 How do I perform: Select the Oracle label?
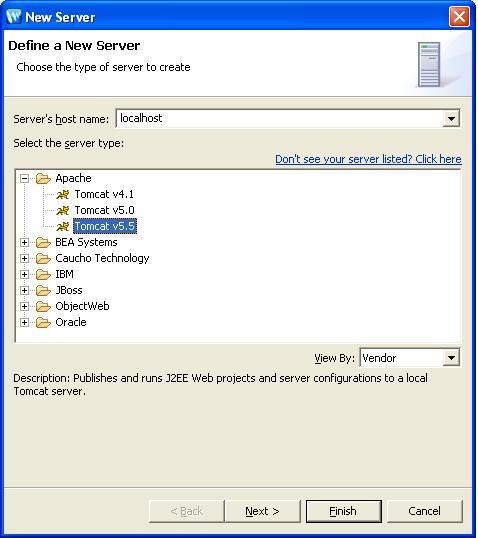pos(71,323)
